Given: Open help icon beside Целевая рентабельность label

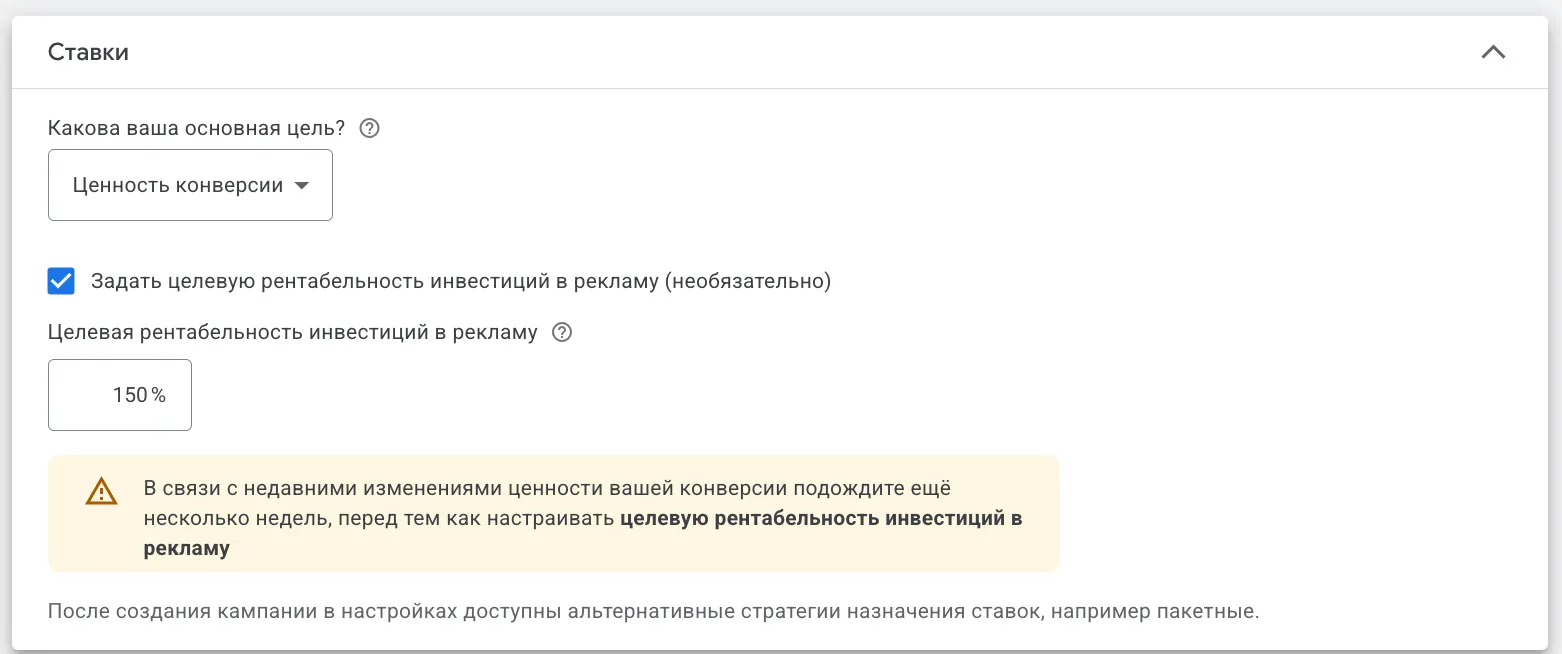Looking at the screenshot, I should click(x=562, y=333).
